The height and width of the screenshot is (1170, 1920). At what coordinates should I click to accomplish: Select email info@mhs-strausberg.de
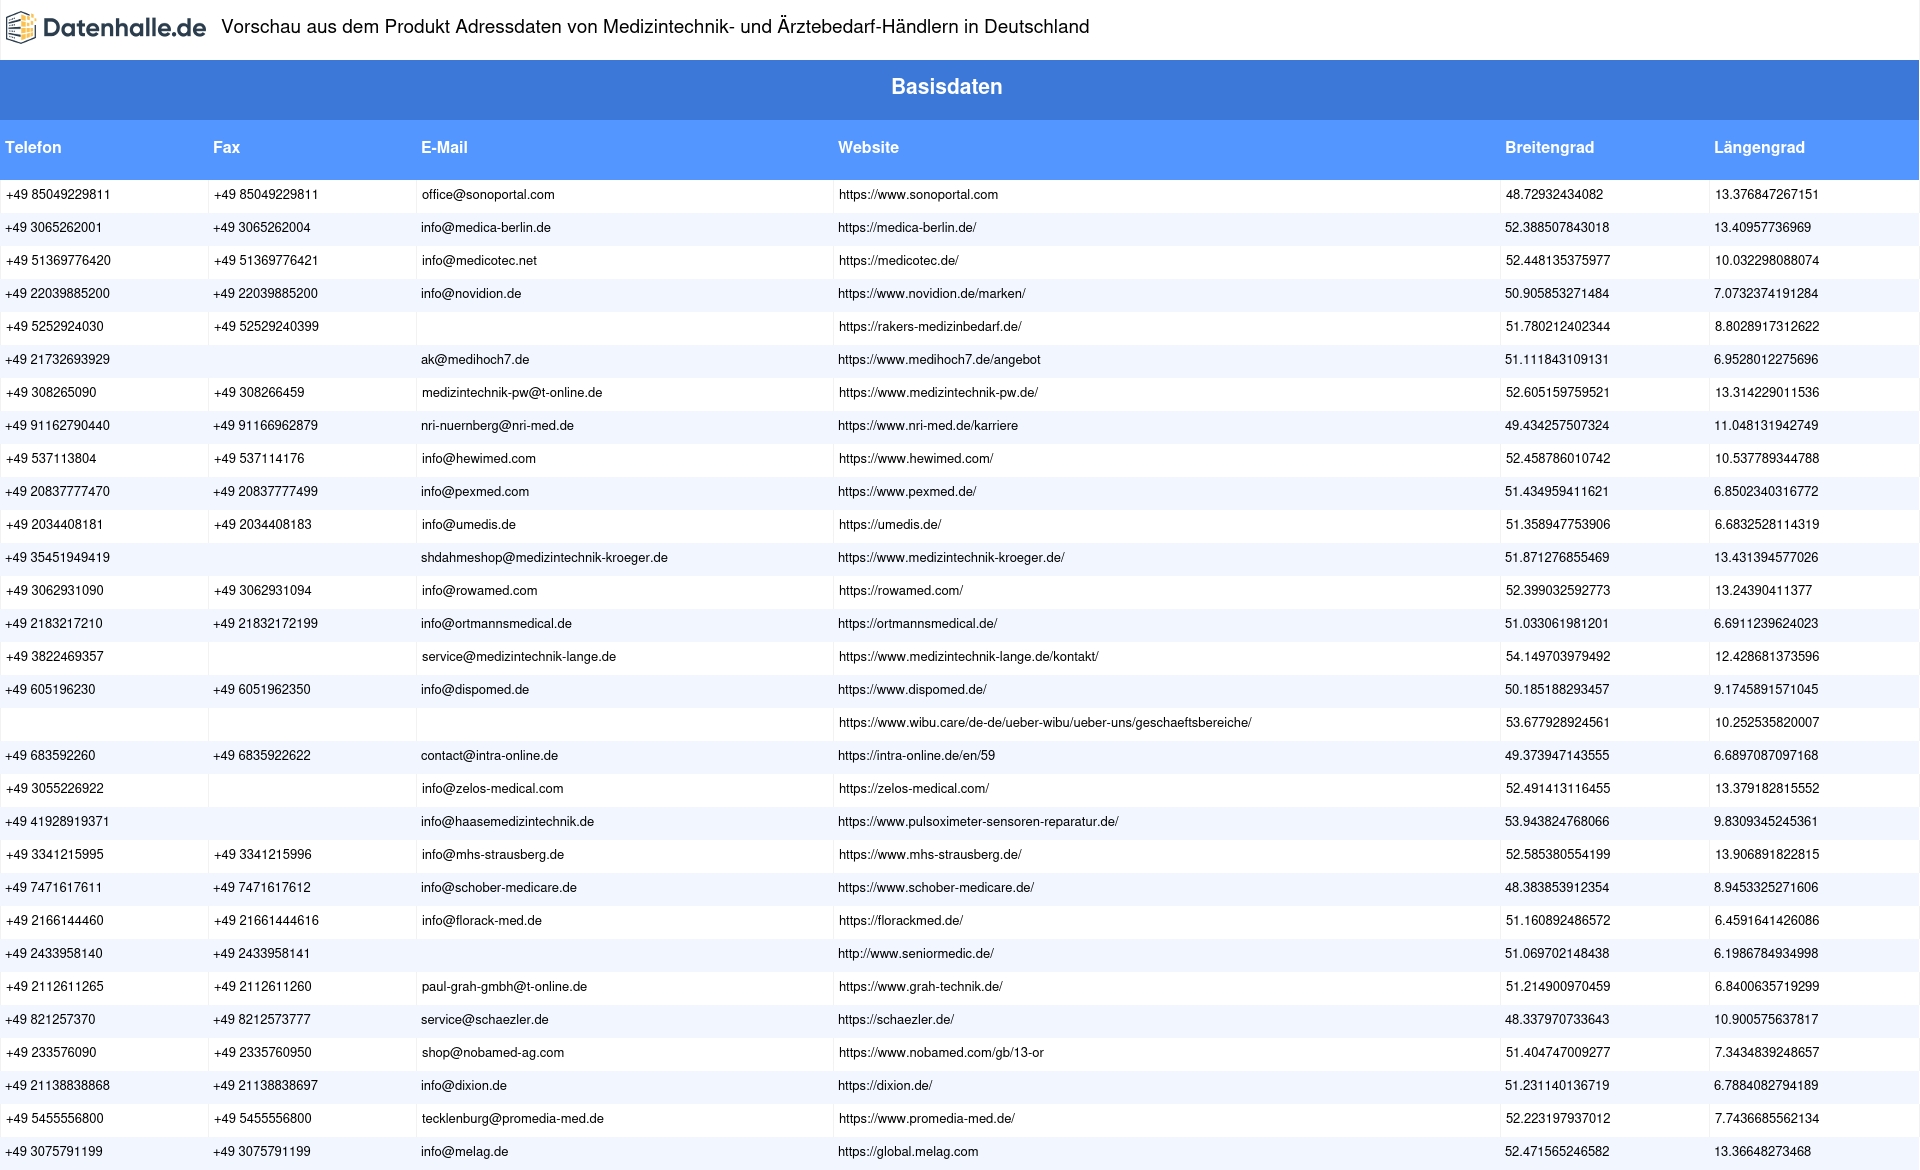[493, 855]
